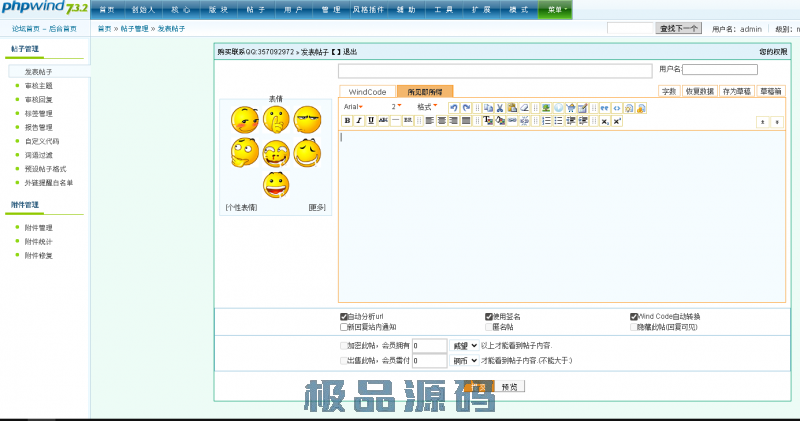Disable Wind Code自动转换 checkbox
The image size is (800, 421).
[x=634, y=316]
